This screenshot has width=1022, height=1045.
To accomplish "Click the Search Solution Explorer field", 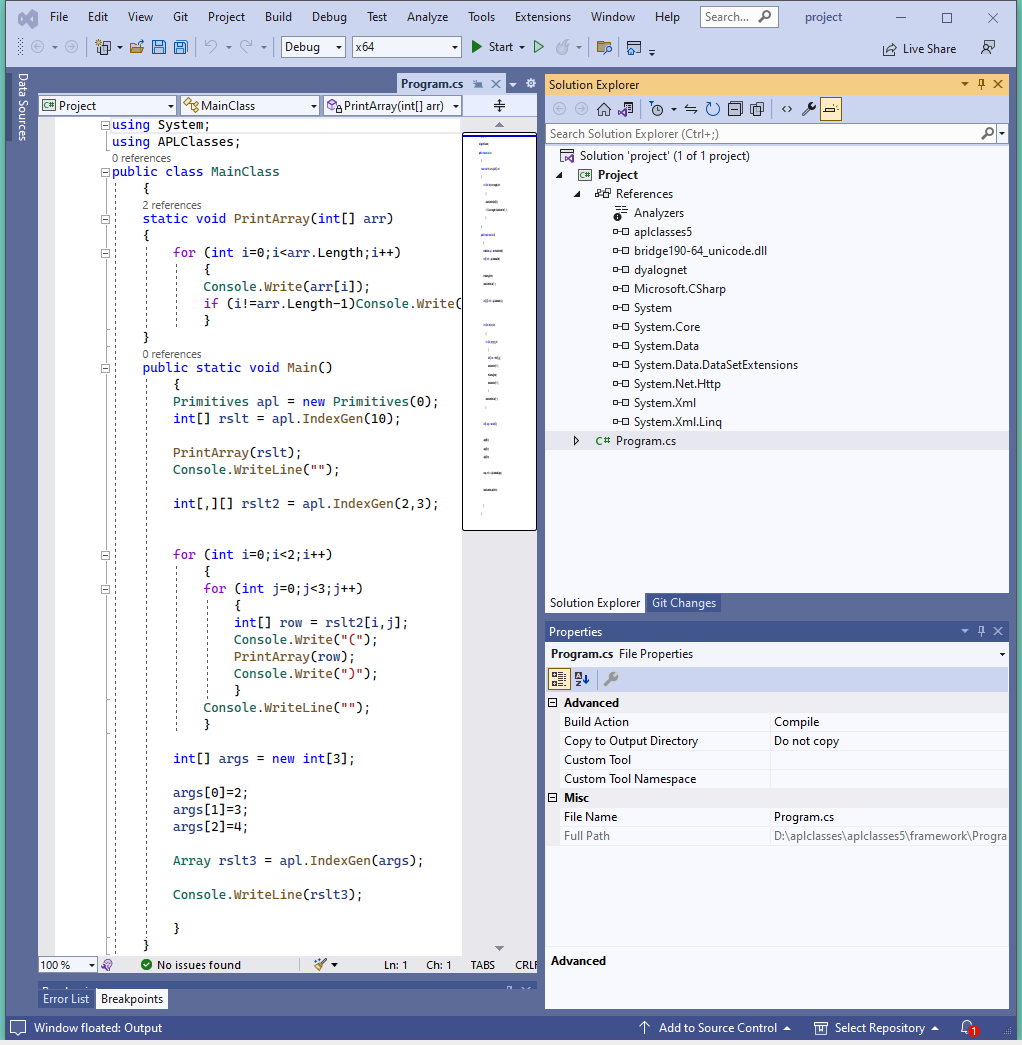I will click(x=762, y=133).
